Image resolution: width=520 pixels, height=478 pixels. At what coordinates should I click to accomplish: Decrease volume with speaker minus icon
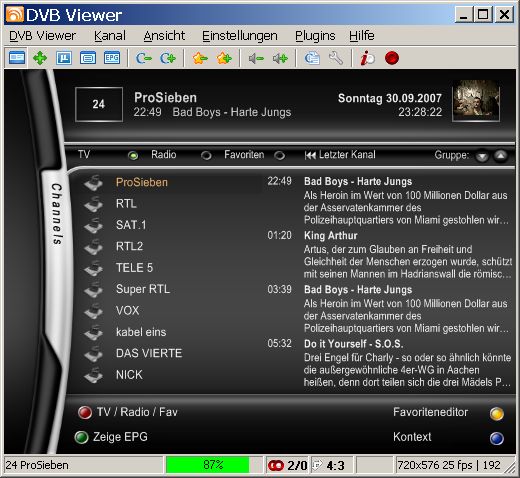pyautogui.click(x=256, y=58)
